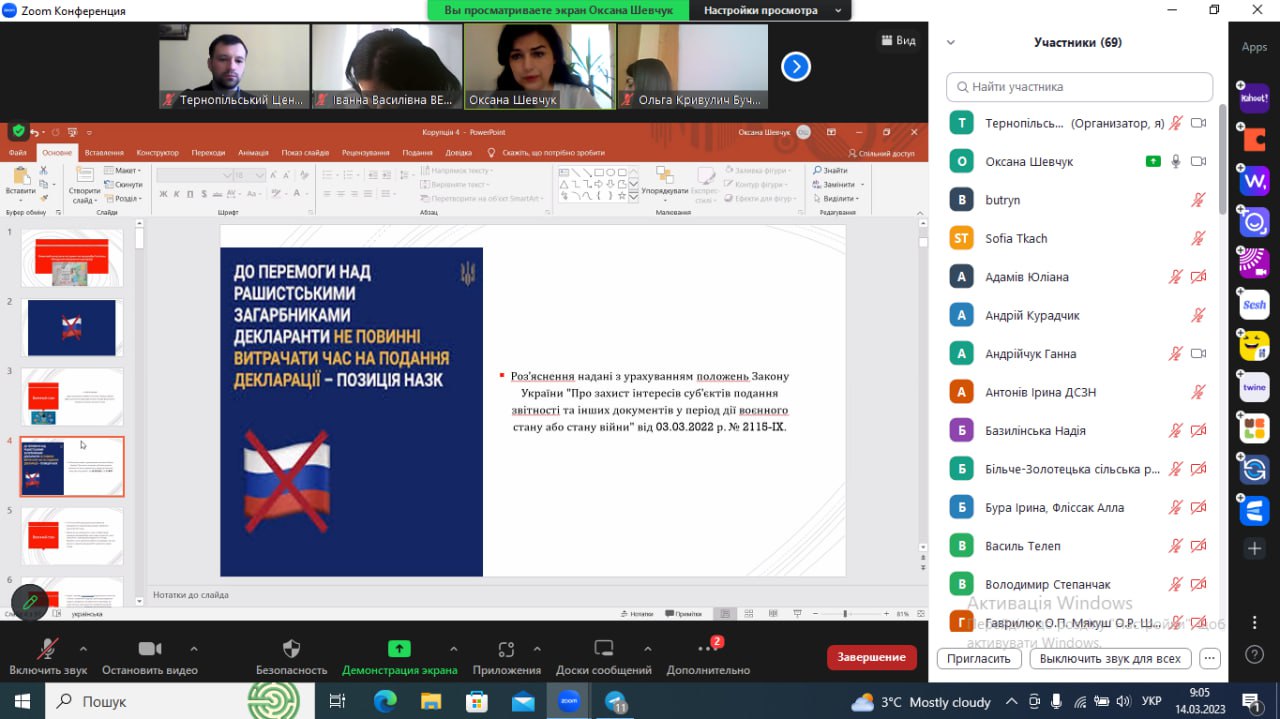Open the Twine app in Apps sidebar

(x=1254, y=387)
